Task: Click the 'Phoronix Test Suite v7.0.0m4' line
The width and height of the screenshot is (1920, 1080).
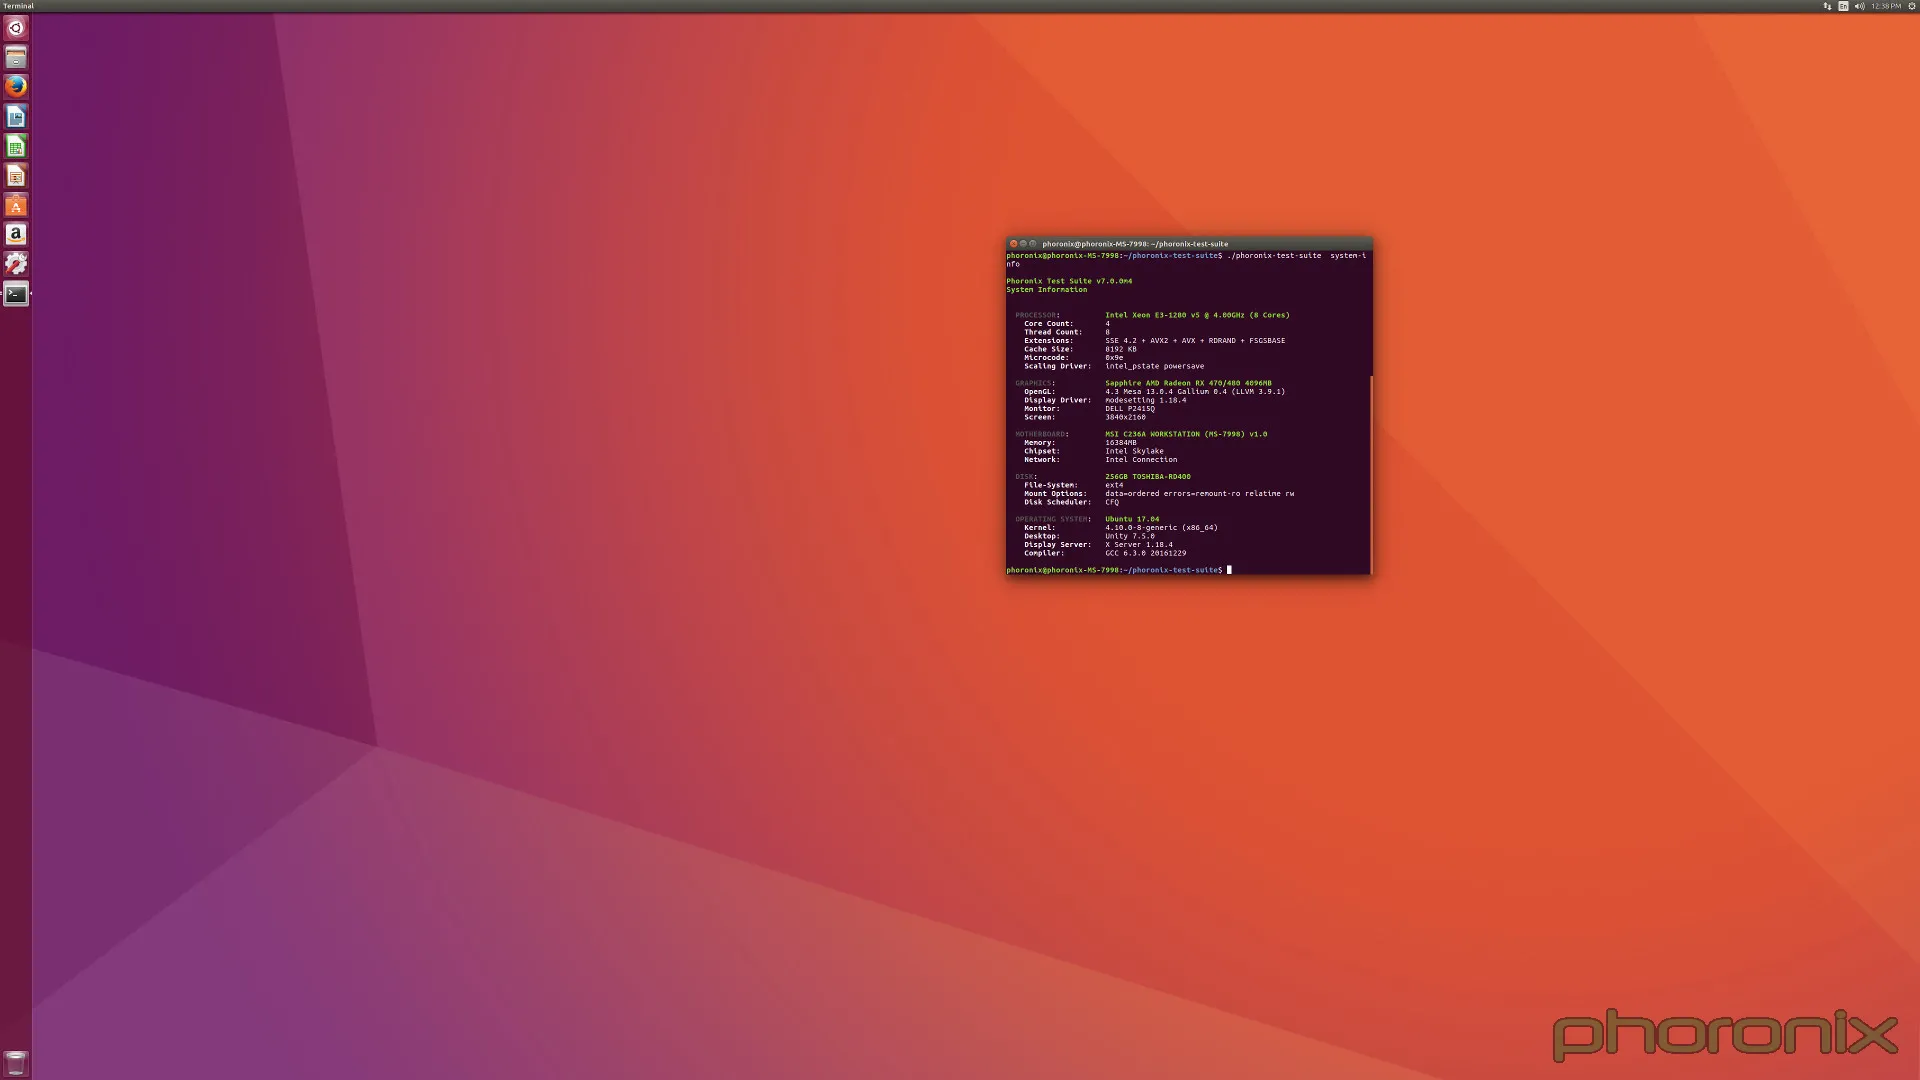Action: [x=1069, y=281]
